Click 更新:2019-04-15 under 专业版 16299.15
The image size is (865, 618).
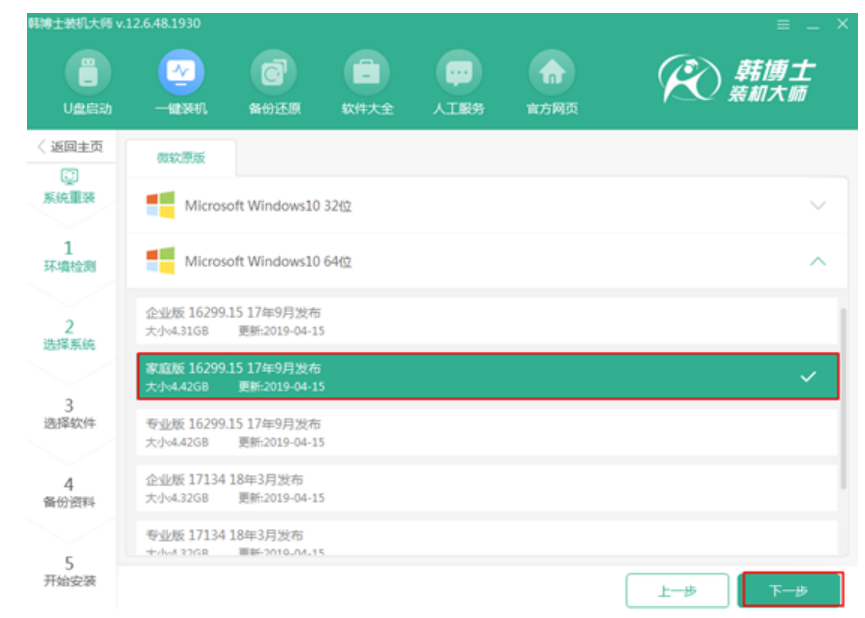click(x=281, y=443)
